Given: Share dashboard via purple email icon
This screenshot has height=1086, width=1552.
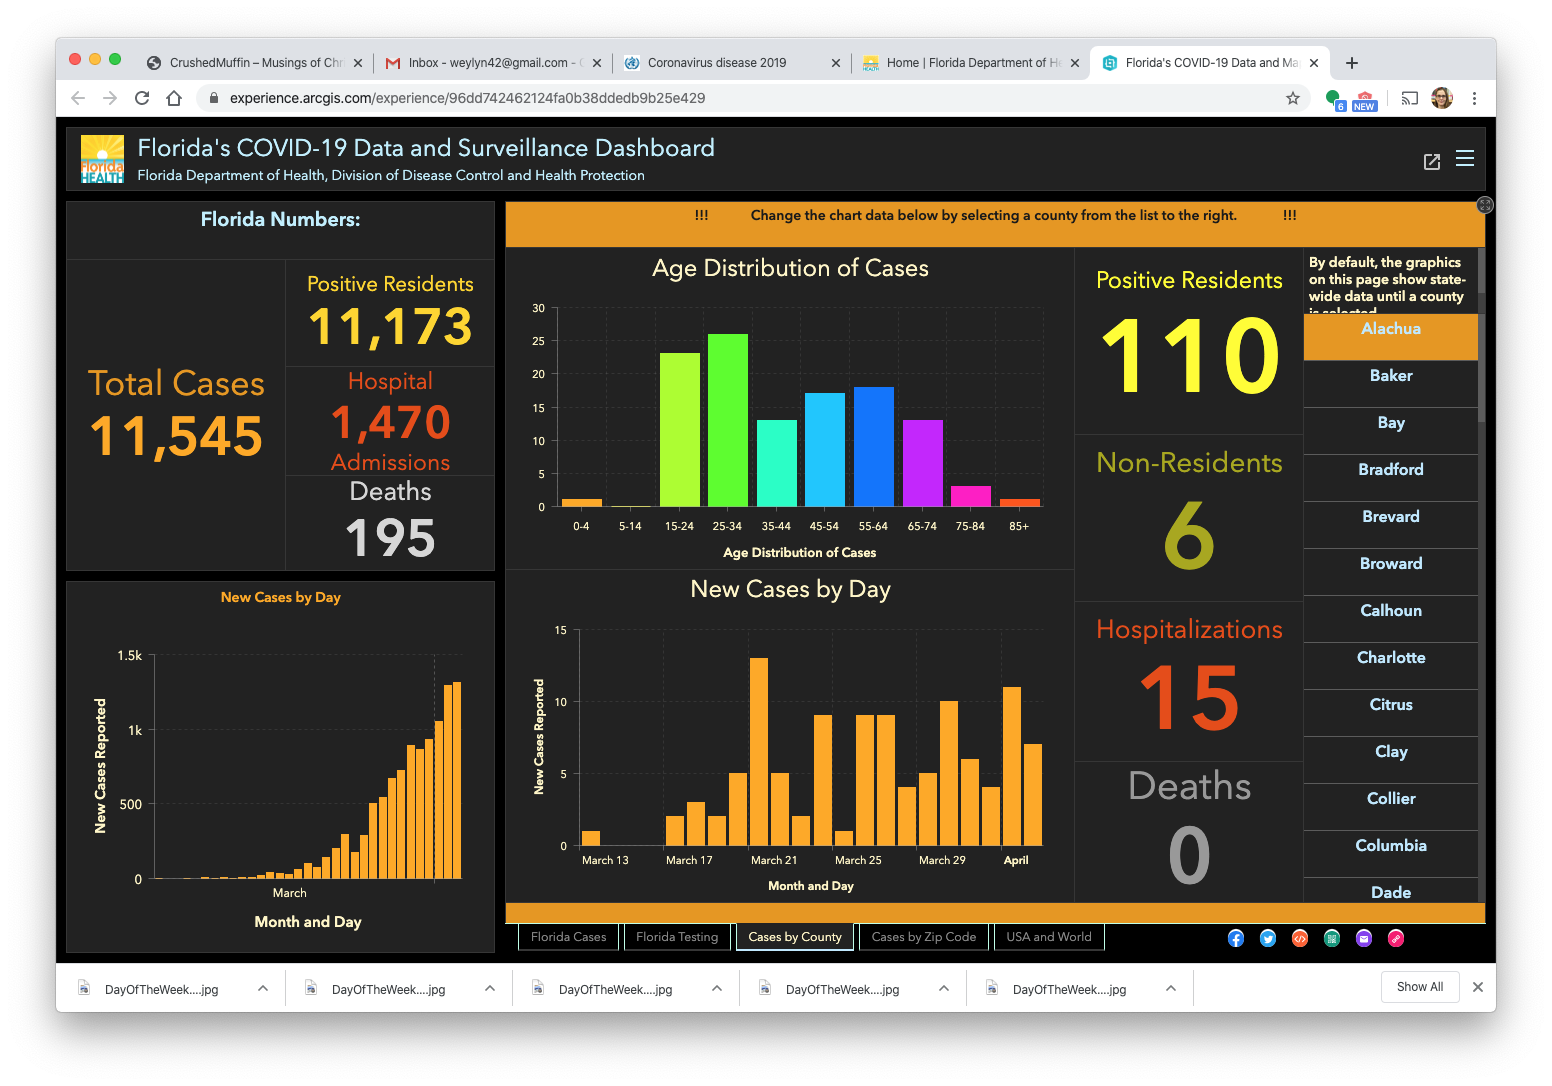Looking at the screenshot, I should click(x=1364, y=938).
